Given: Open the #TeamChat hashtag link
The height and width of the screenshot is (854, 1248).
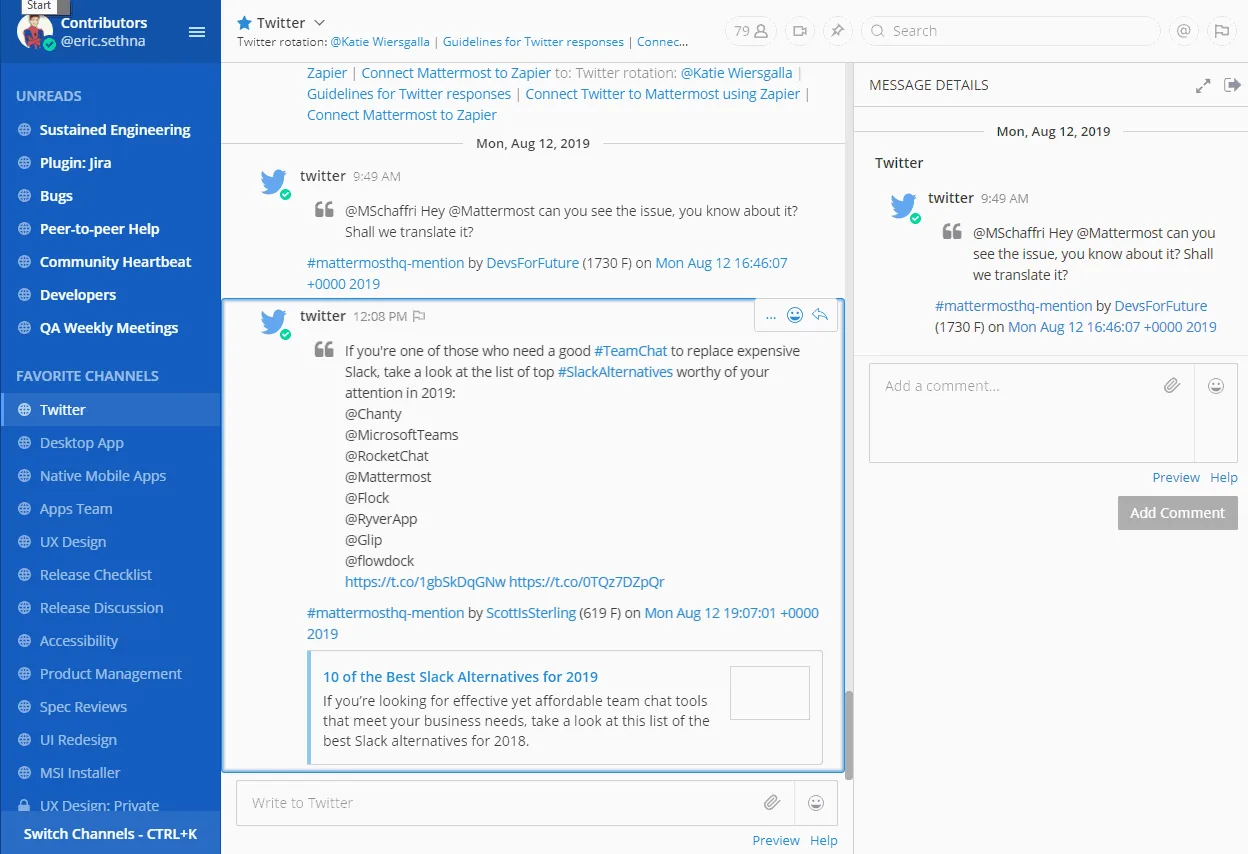Looking at the screenshot, I should [x=630, y=351].
